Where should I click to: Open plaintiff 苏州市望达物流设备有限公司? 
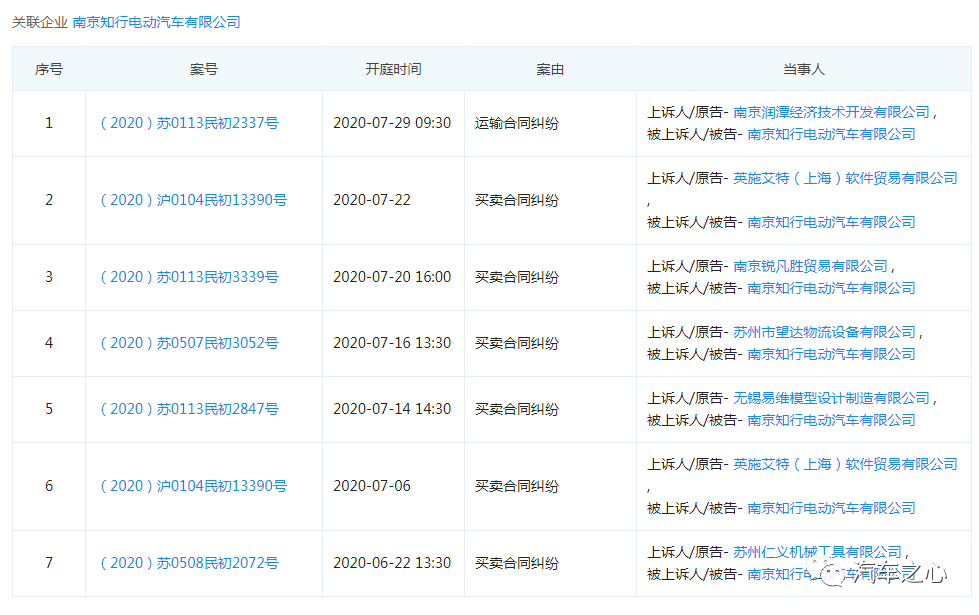click(x=824, y=332)
